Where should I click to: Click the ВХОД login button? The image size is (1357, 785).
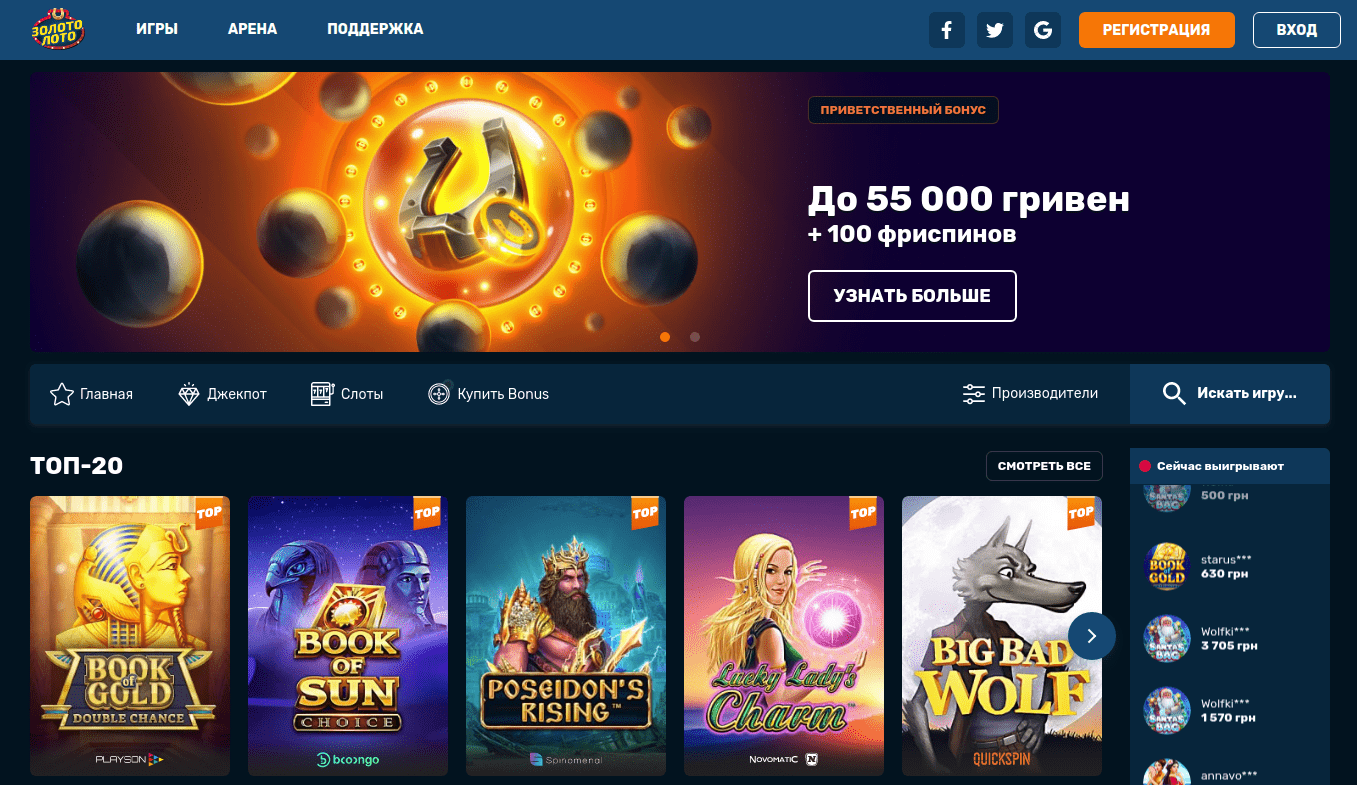pyautogui.click(x=1297, y=30)
